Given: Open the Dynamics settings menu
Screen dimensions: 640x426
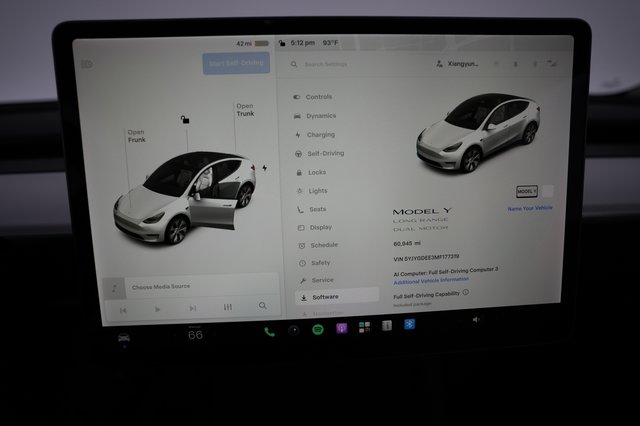Looking at the screenshot, I should coord(315,116).
